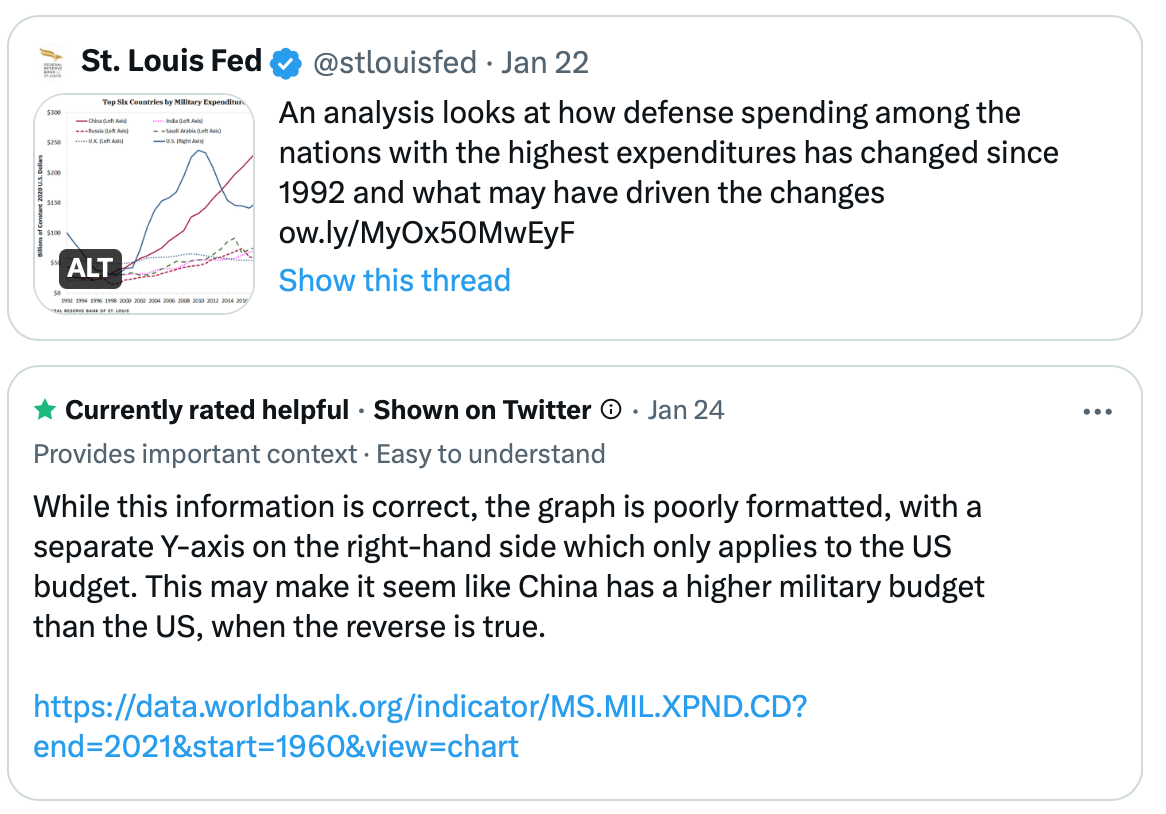Click Easy to understand tag

pyautogui.click(x=490, y=454)
